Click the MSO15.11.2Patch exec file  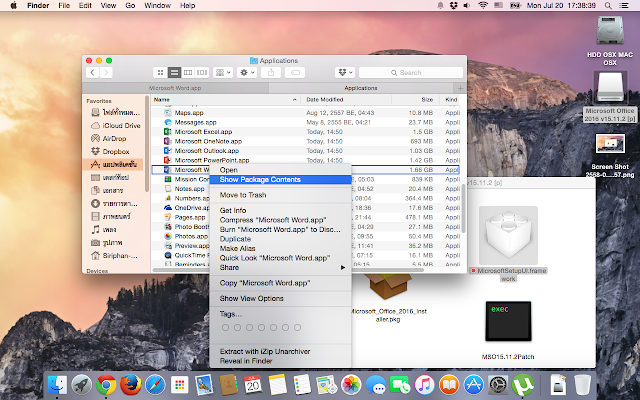(508, 321)
